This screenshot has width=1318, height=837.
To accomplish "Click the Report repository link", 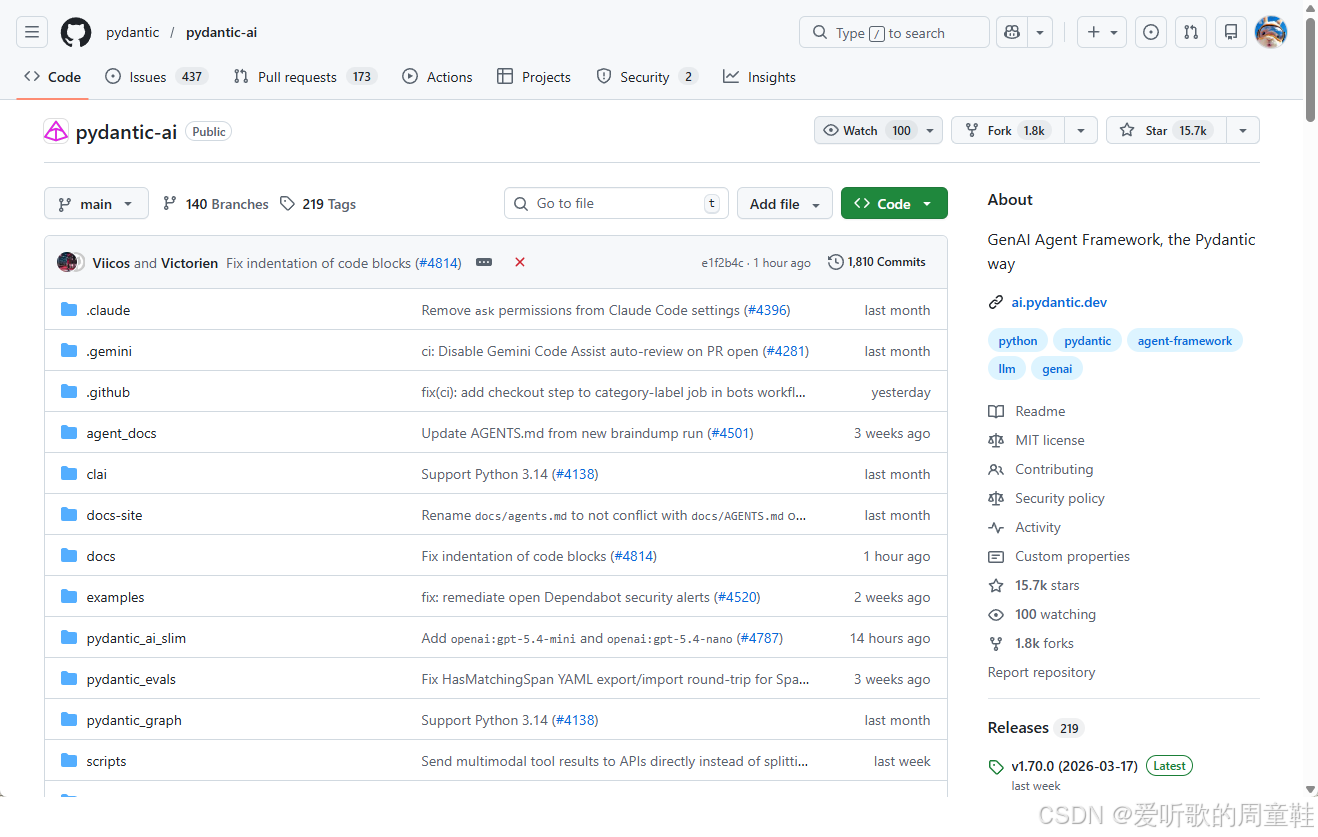I will point(1041,672).
